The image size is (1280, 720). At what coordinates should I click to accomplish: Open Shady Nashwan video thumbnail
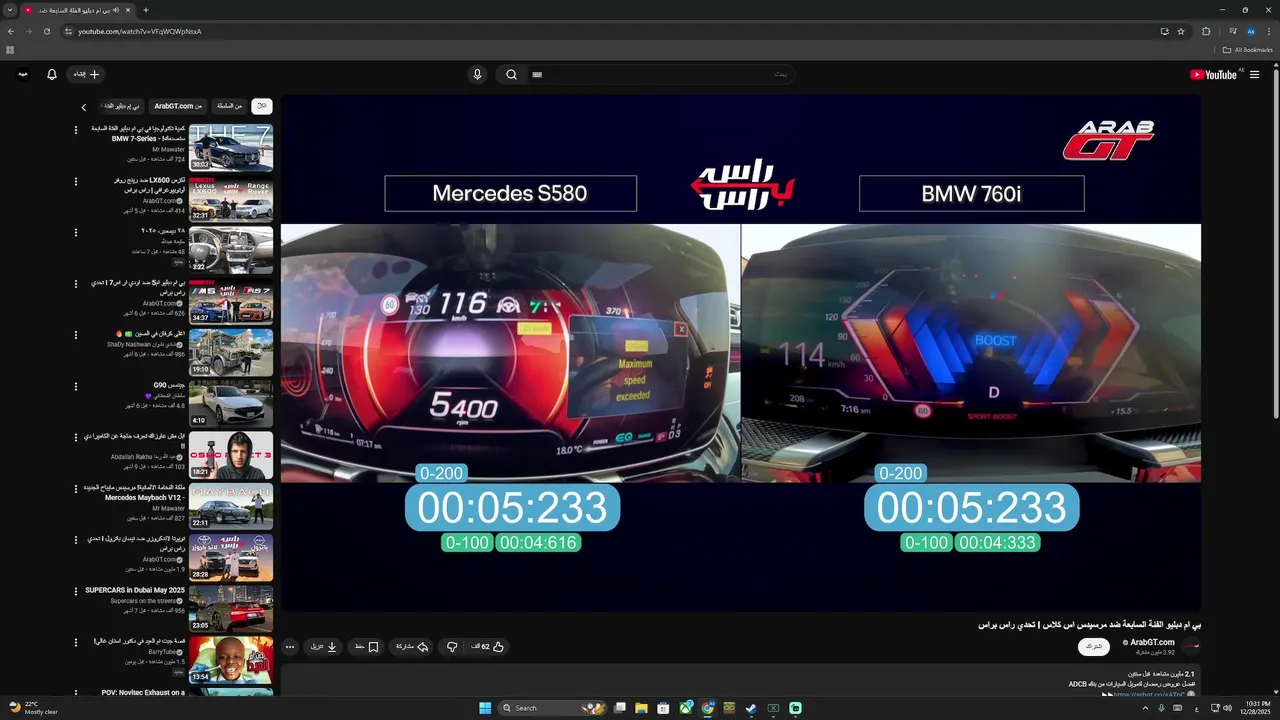(x=231, y=352)
